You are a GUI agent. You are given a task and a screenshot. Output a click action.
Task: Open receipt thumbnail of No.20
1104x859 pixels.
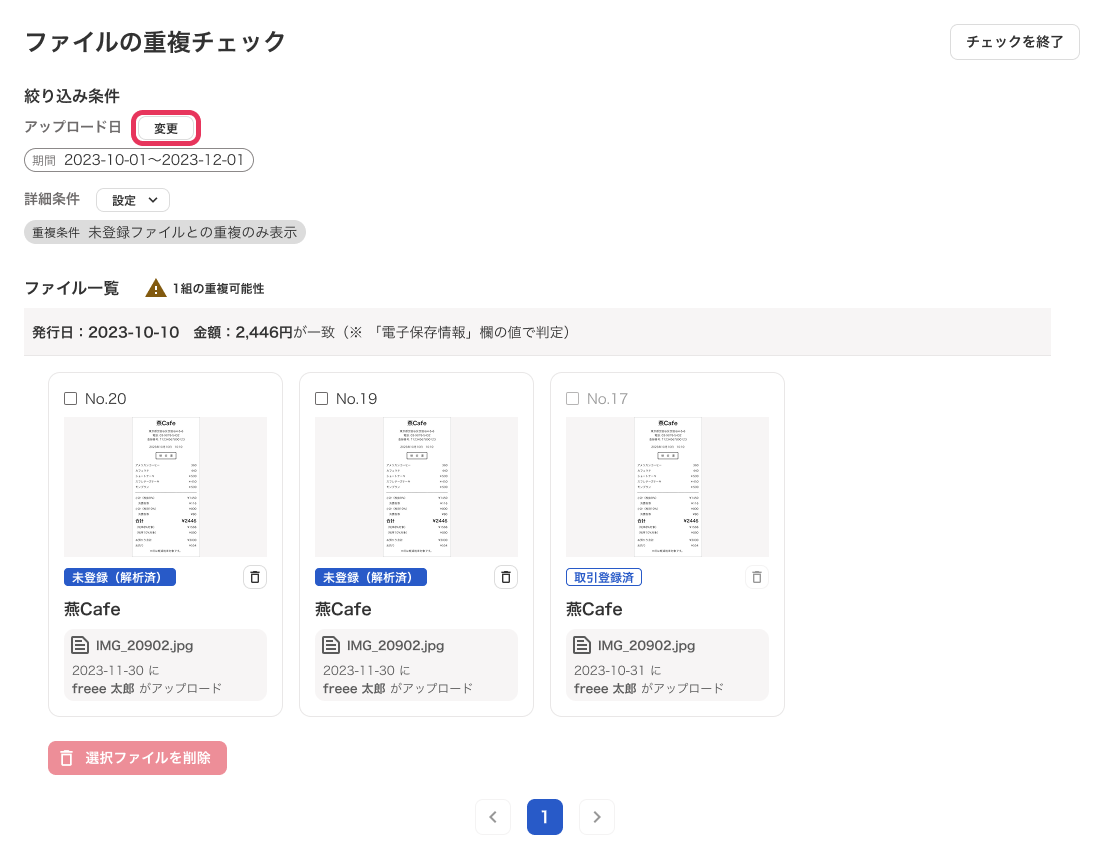click(x=165, y=487)
